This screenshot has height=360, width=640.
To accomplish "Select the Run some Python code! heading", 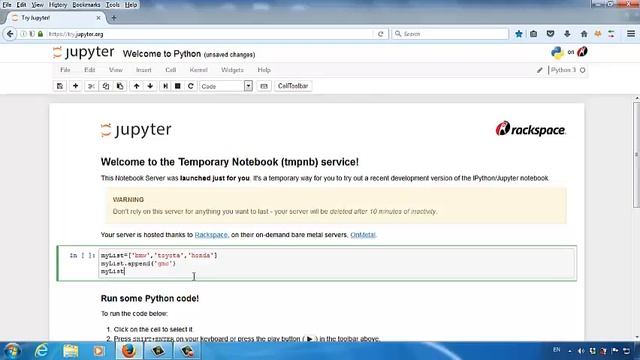I will (150, 298).
